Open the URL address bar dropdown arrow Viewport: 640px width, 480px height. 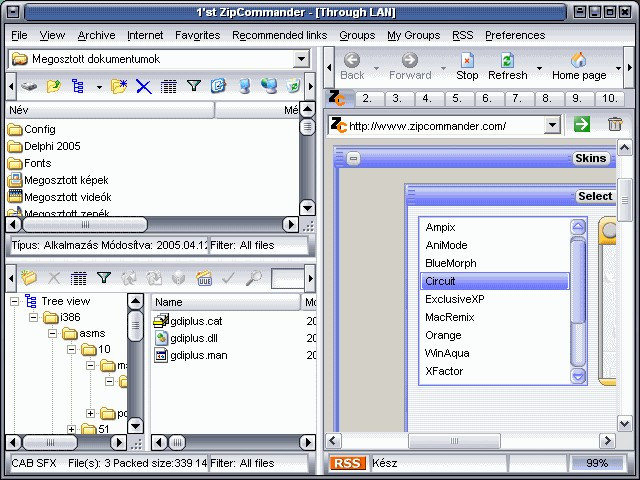pyautogui.click(x=552, y=125)
